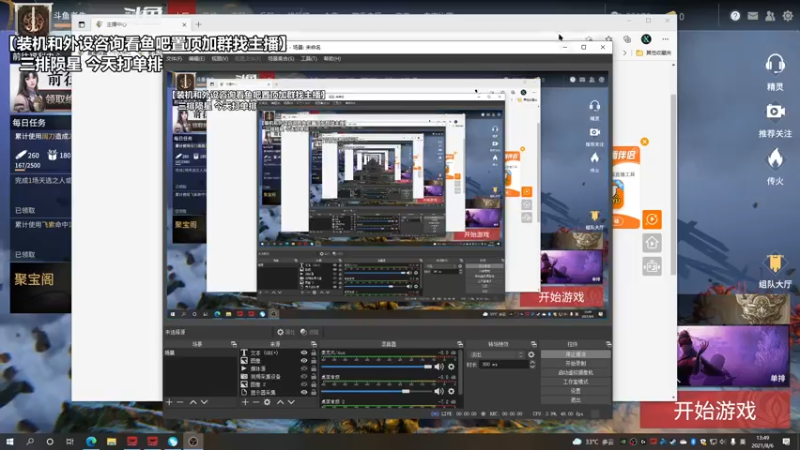
Task: Open source properties gear button 属性
Action: pyautogui.click(x=286, y=332)
